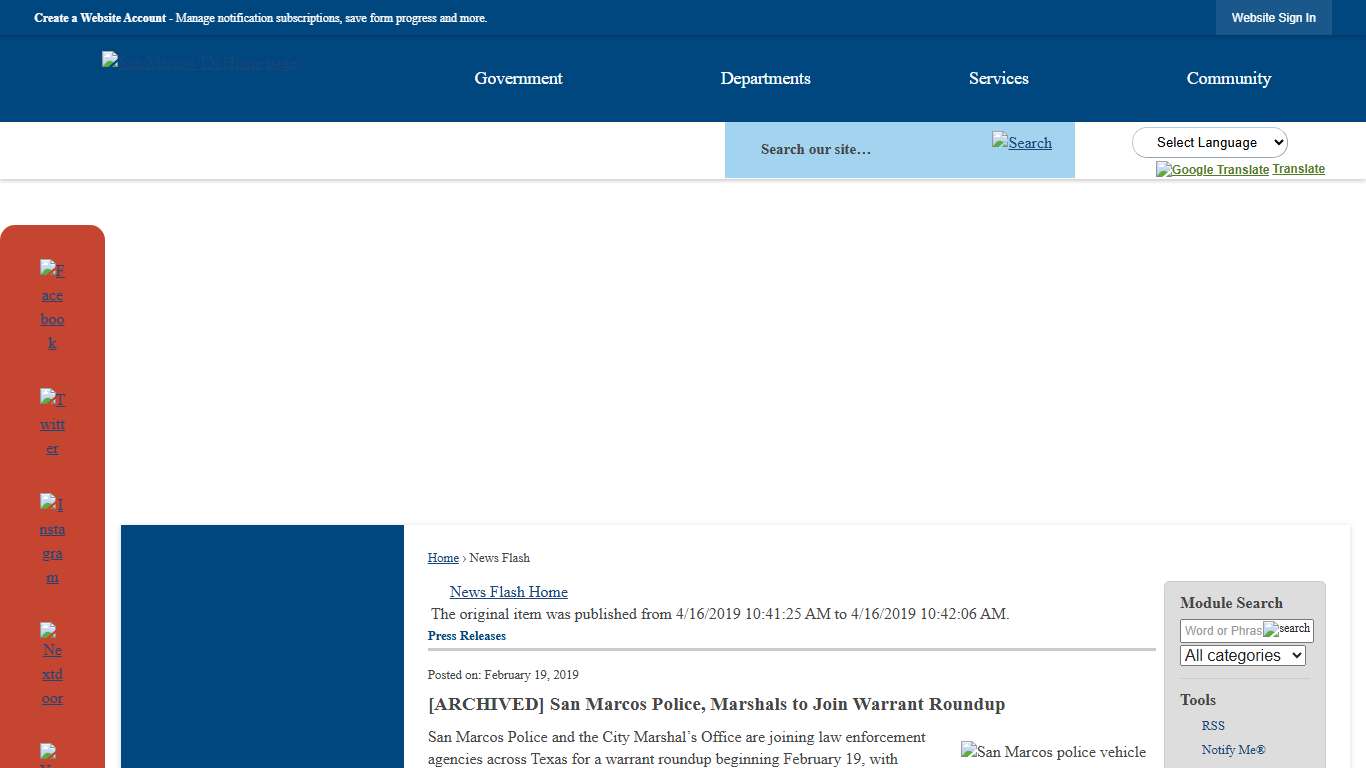Click the San Marcos homepage logo
Screen dimensions: 1366x768
[199, 63]
